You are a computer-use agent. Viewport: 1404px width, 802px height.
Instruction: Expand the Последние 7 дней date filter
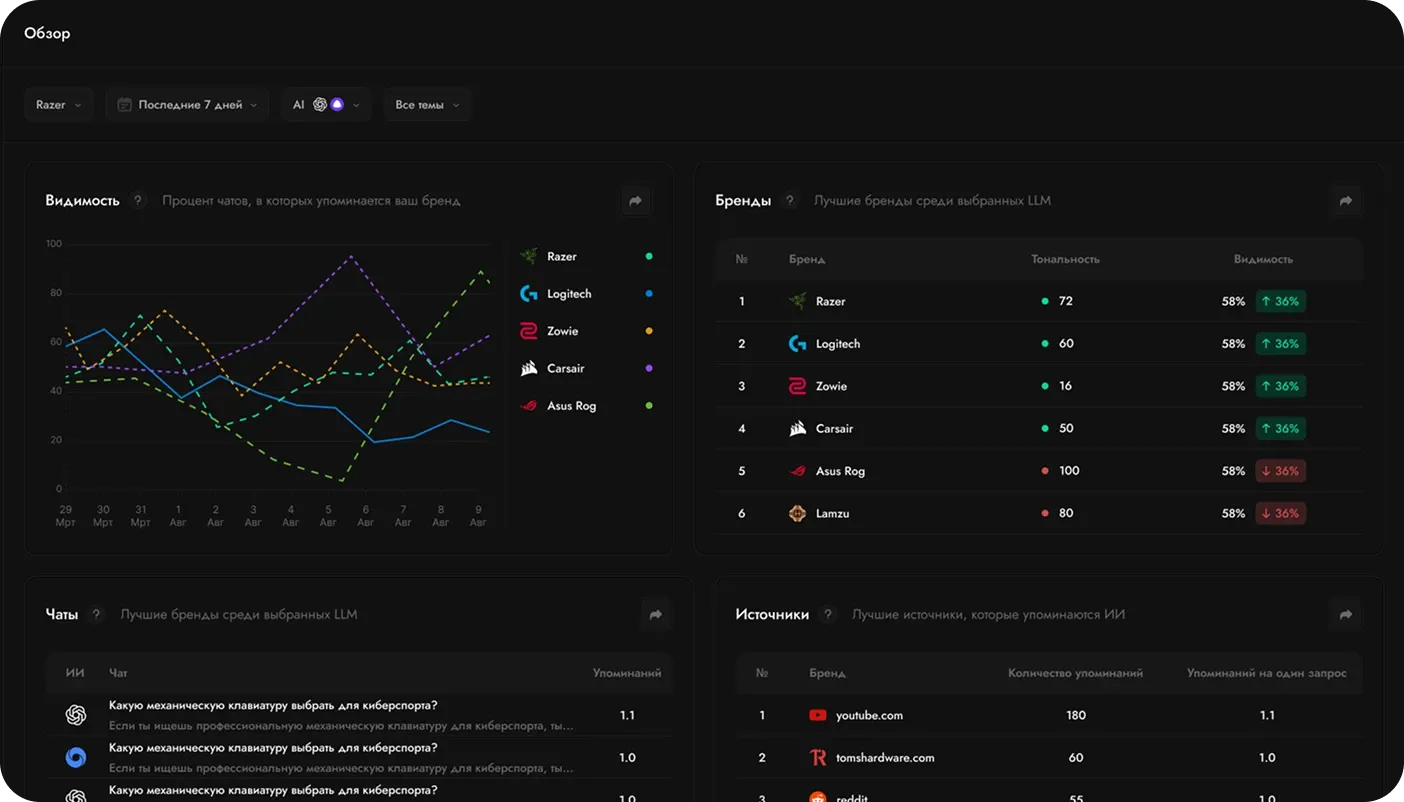click(187, 105)
